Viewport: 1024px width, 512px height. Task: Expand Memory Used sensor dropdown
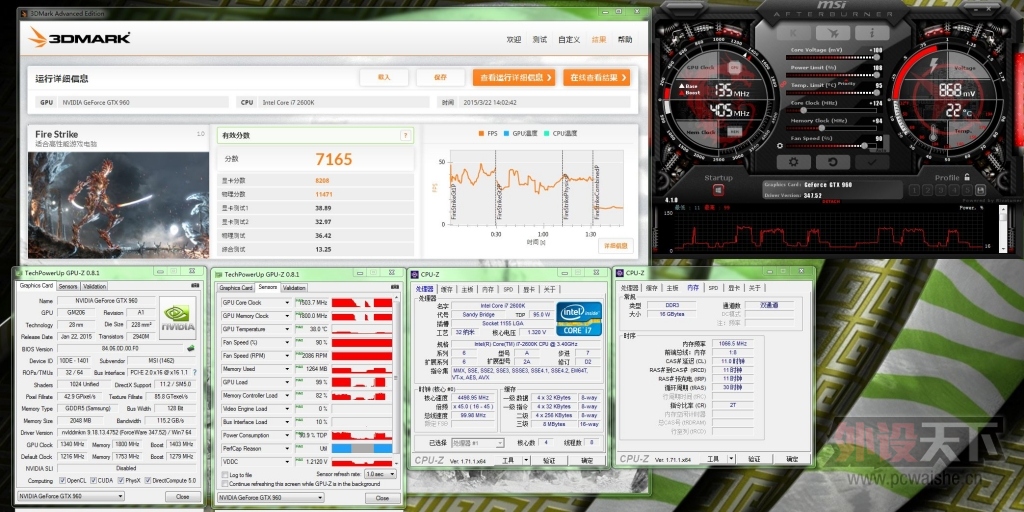(287, 369)
